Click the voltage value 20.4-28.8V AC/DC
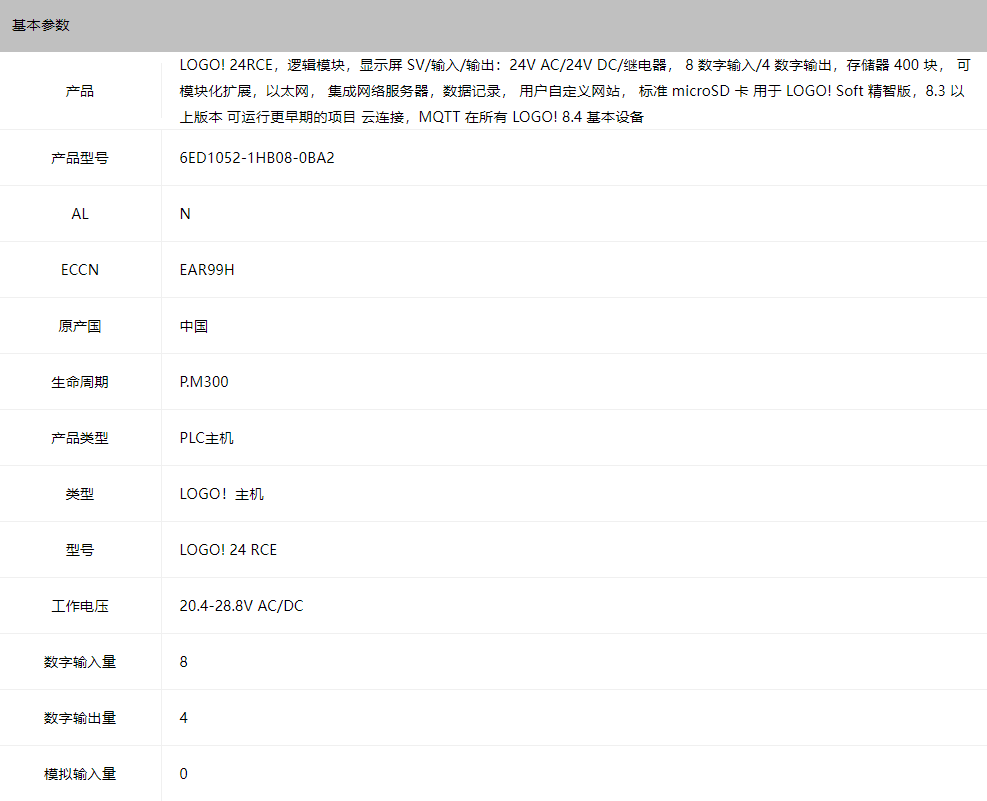987x801 pixels. [x=242, y=606]
